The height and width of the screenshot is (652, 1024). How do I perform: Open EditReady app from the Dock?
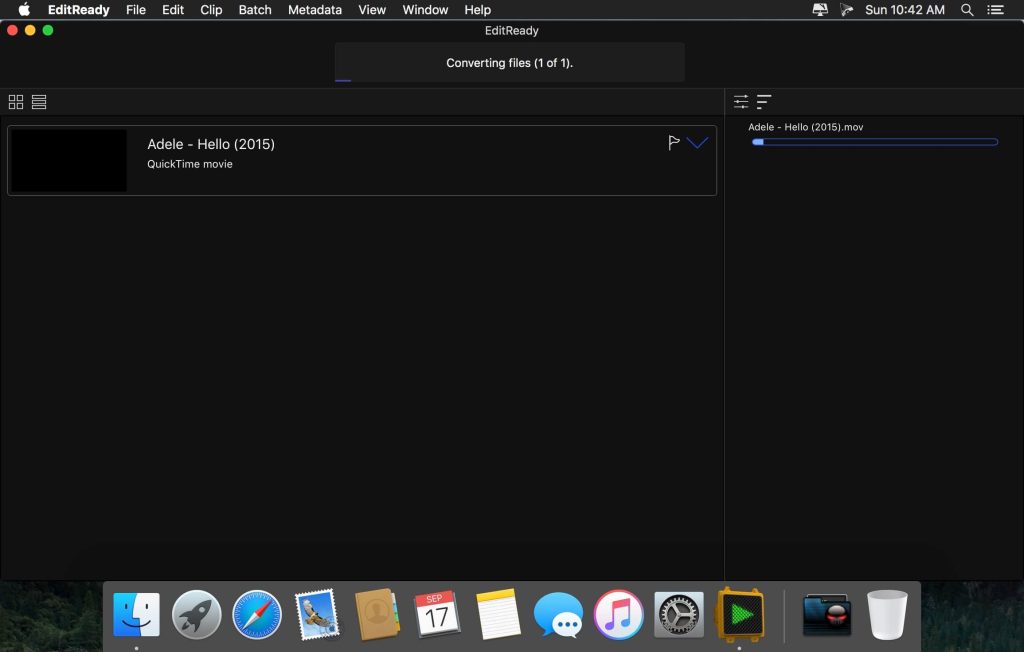tap(739, 612)
